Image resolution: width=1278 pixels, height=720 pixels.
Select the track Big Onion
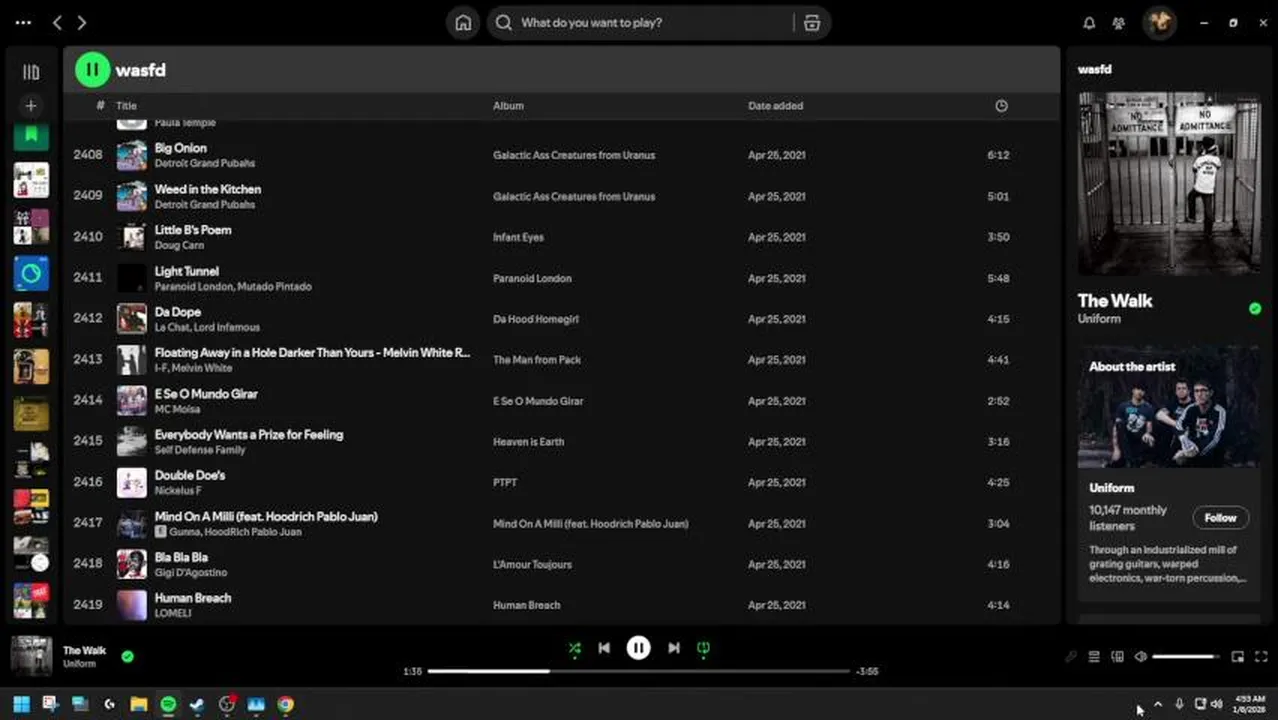pos(180,148)
